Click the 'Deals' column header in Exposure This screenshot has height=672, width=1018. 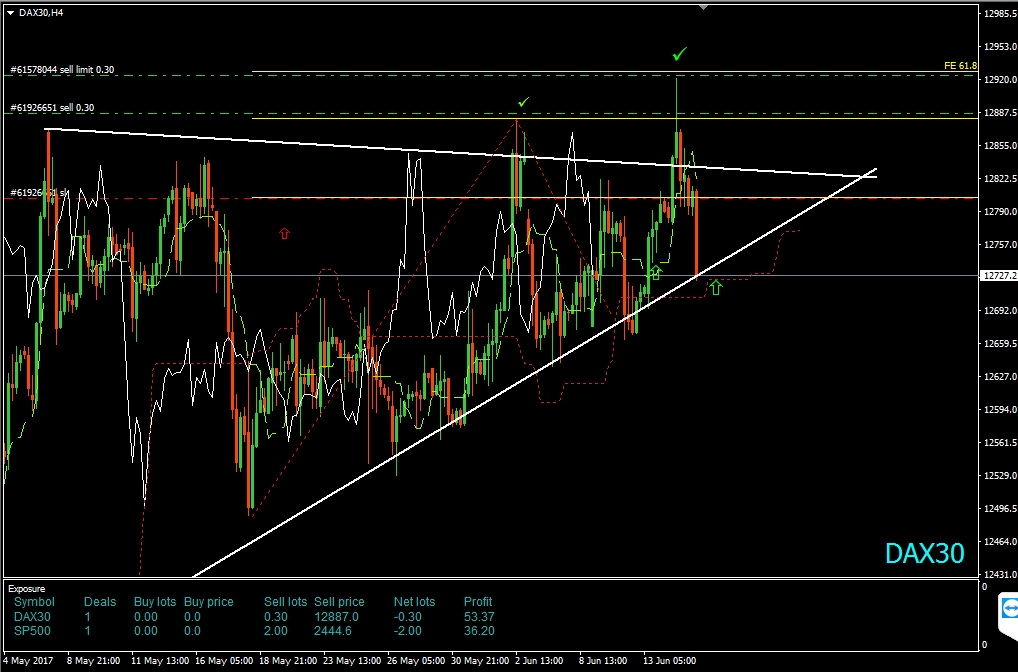pos(100,602)
